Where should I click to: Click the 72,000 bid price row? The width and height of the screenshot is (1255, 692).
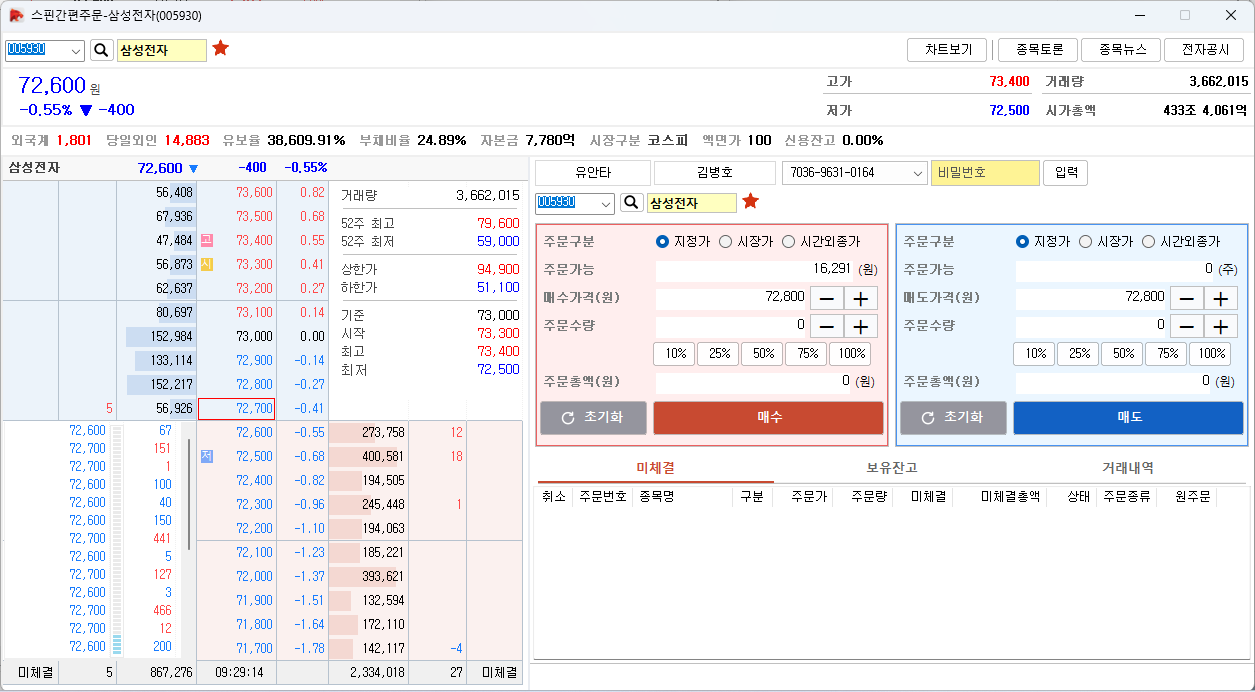(236, 576)
